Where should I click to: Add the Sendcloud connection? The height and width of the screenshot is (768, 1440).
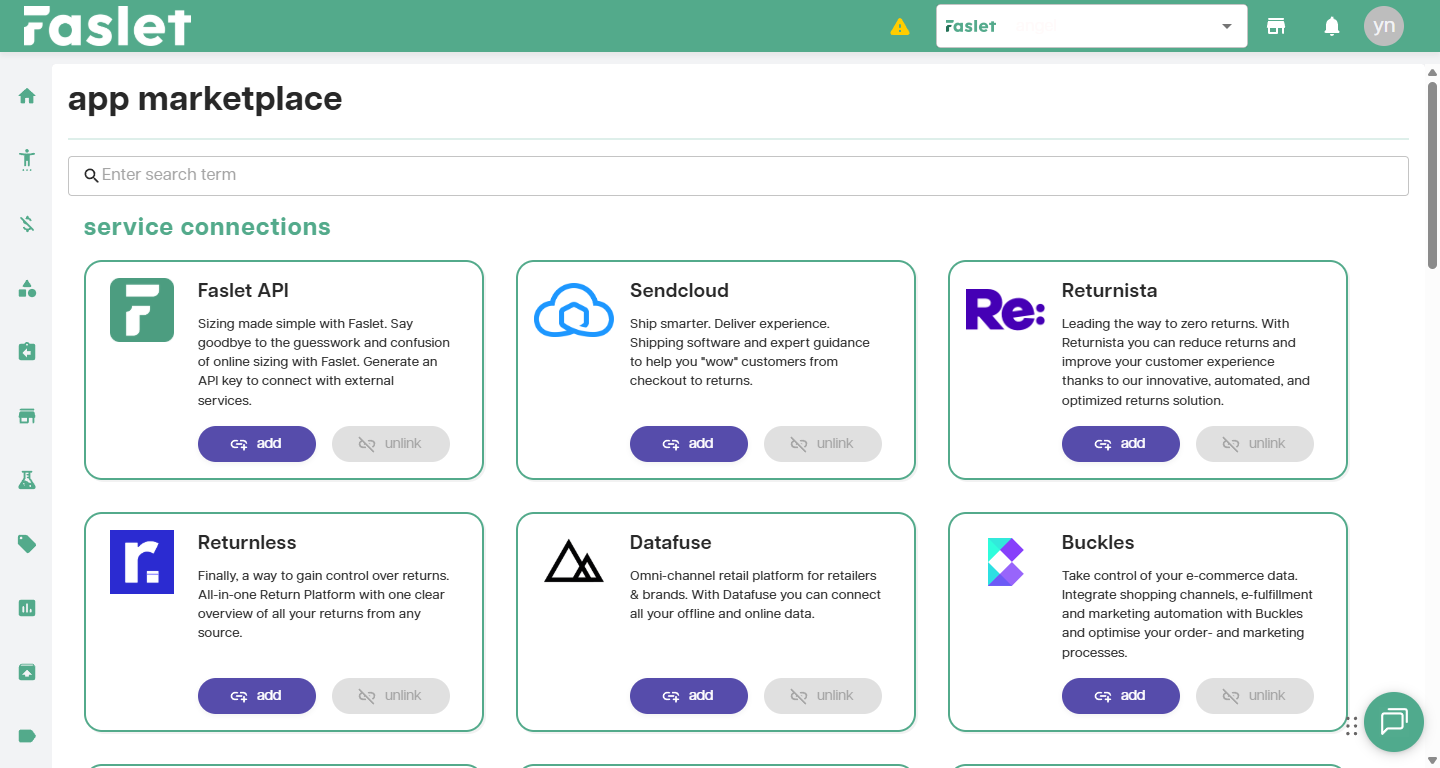(x=689, y=444)
